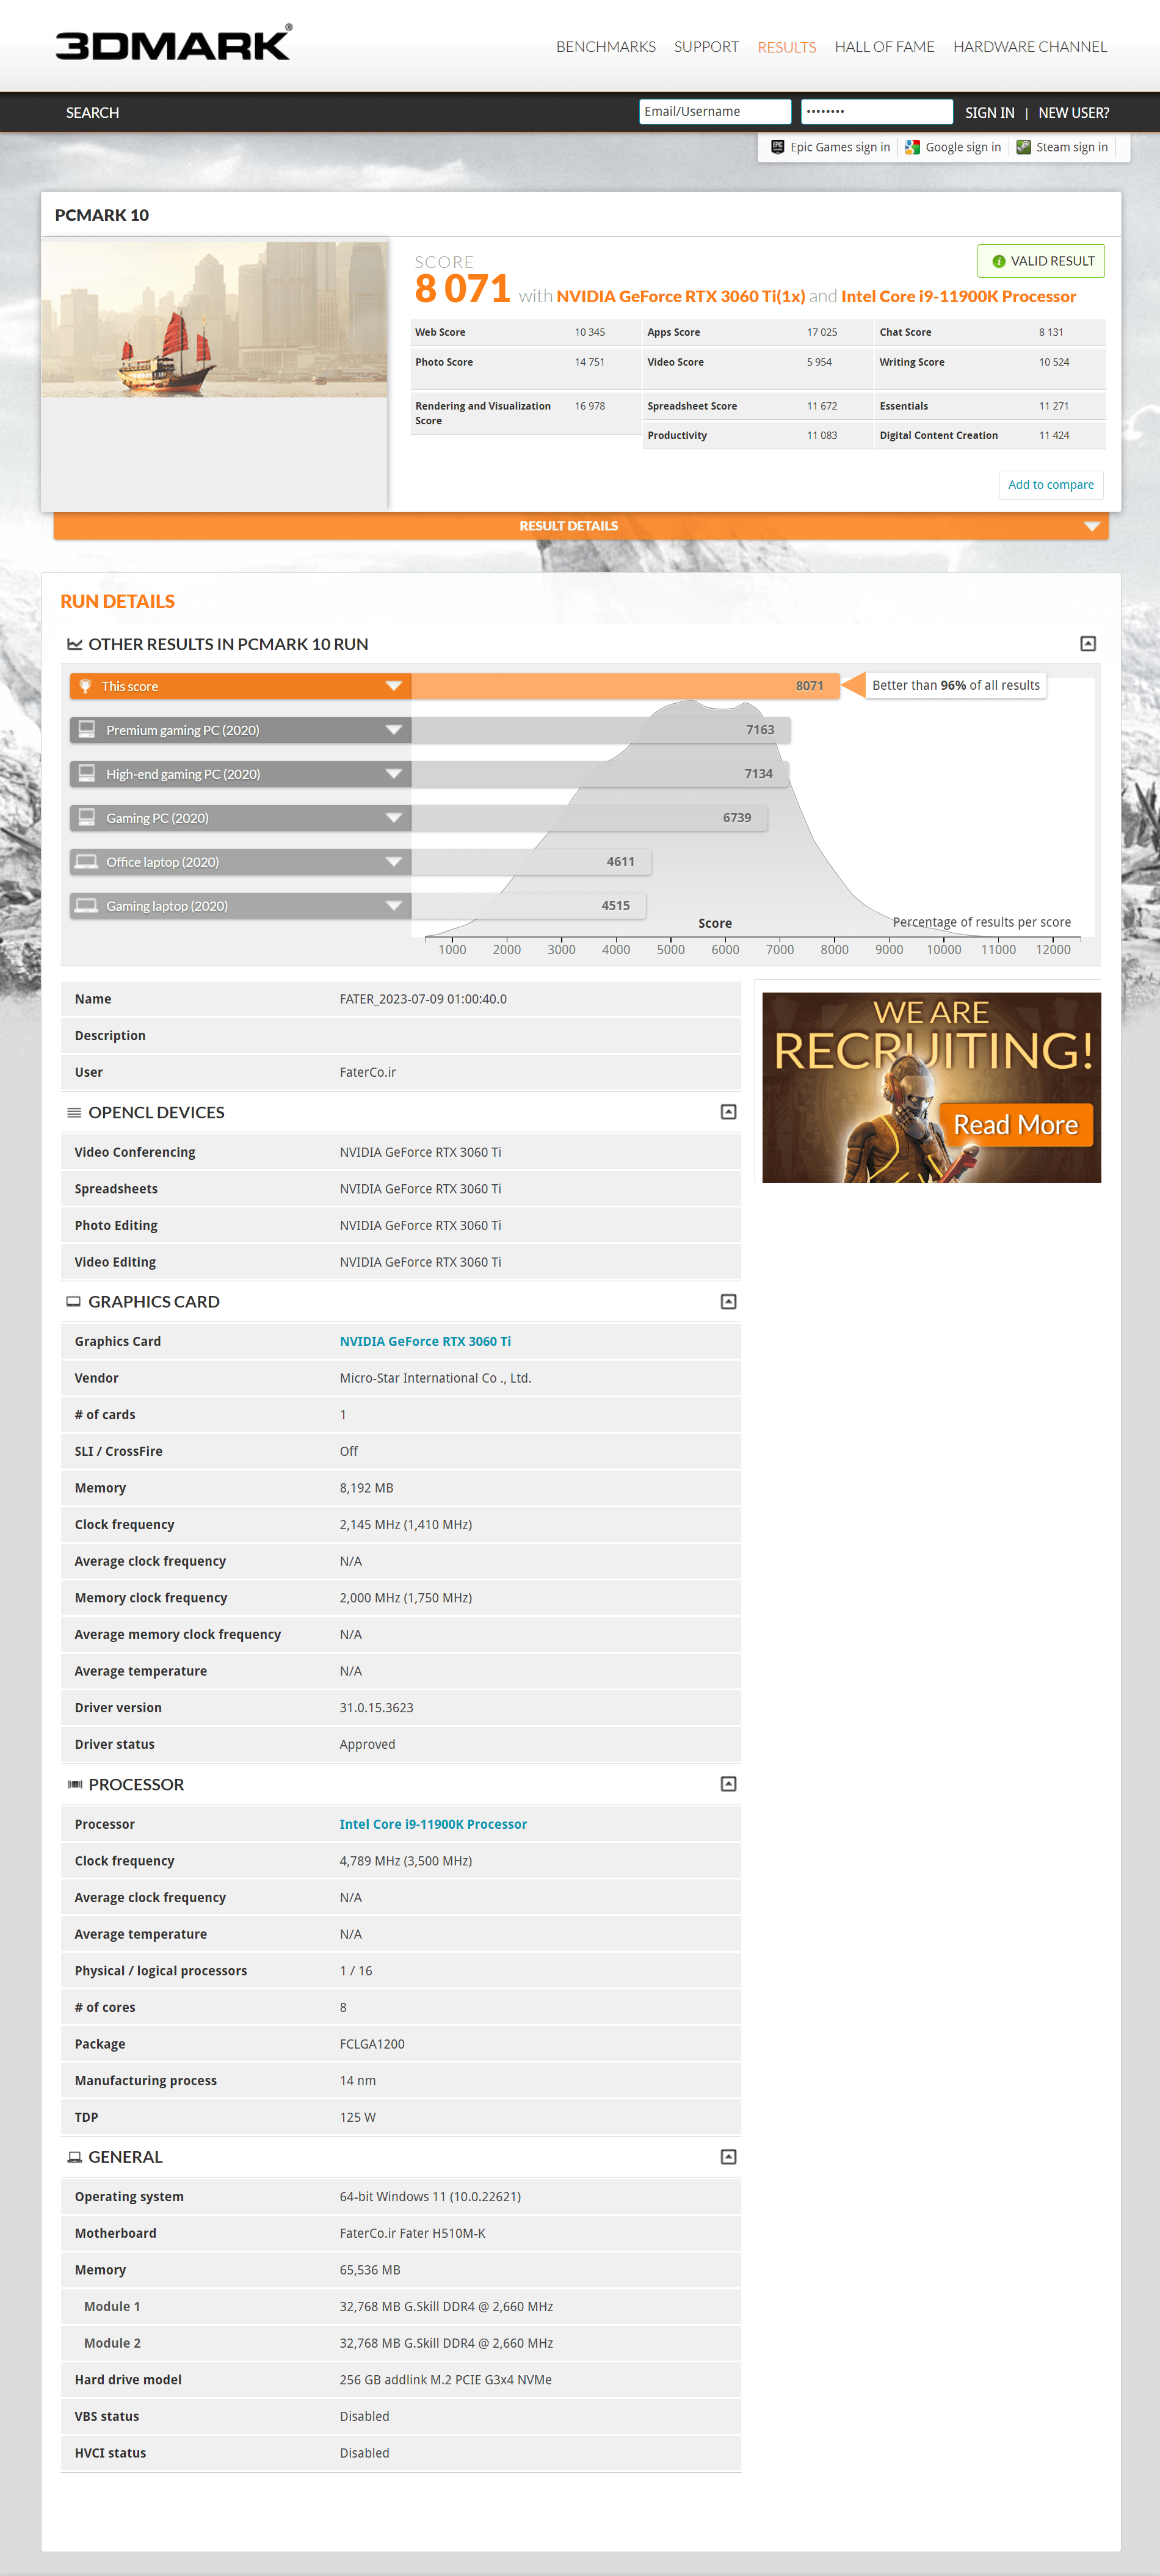Expand Gaming laptop (2020) dropdown

(x=393, y=906)
